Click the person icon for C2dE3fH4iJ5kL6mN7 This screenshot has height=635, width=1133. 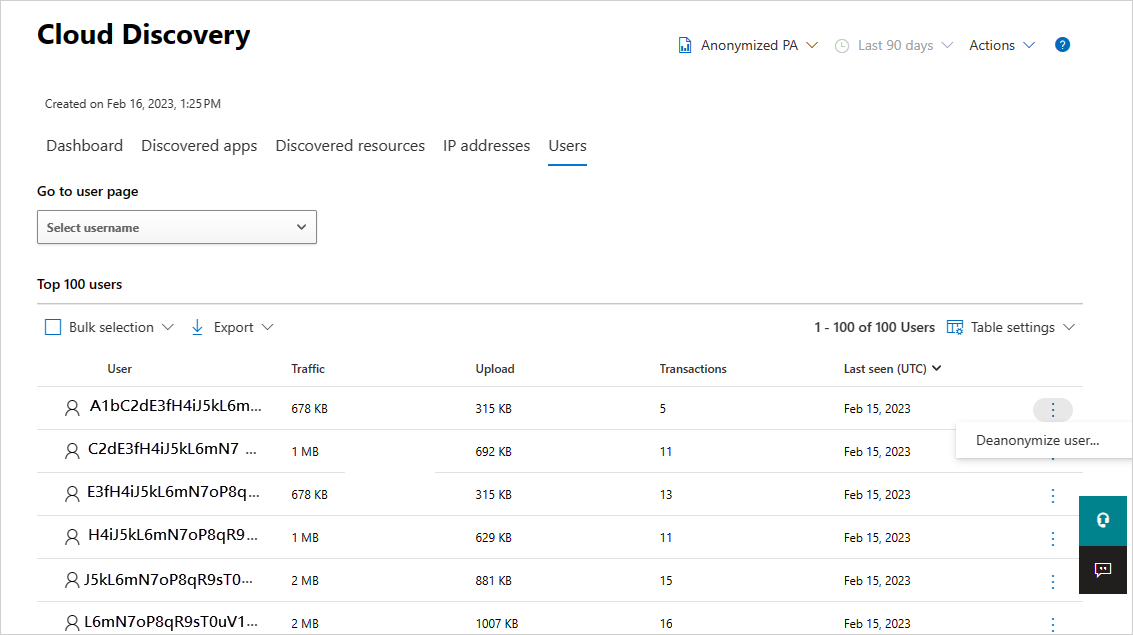72,452
